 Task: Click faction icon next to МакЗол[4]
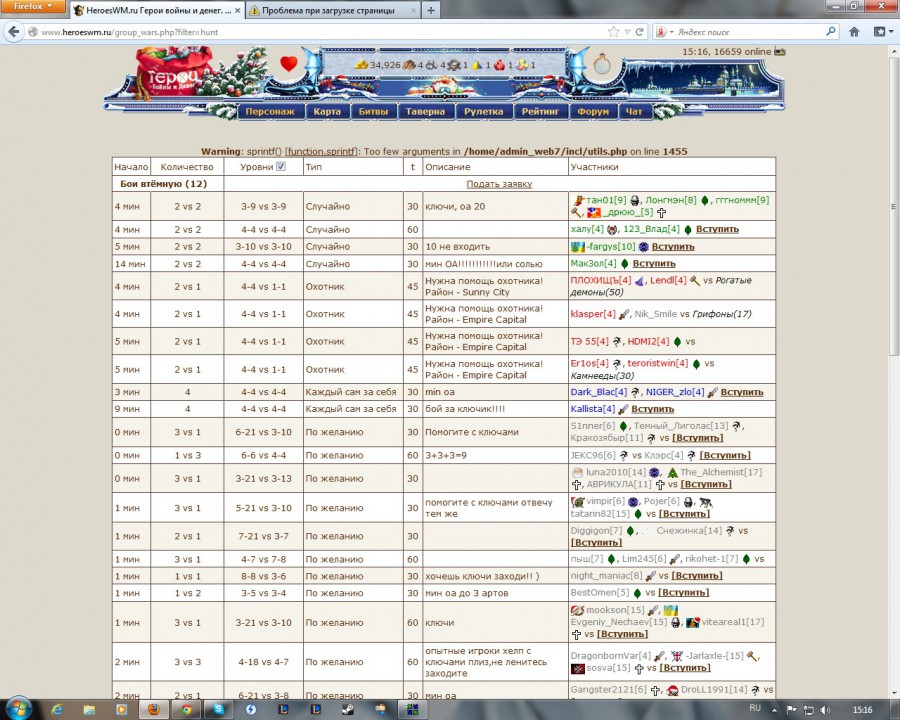pyautogui.click(x=624, y=264)
